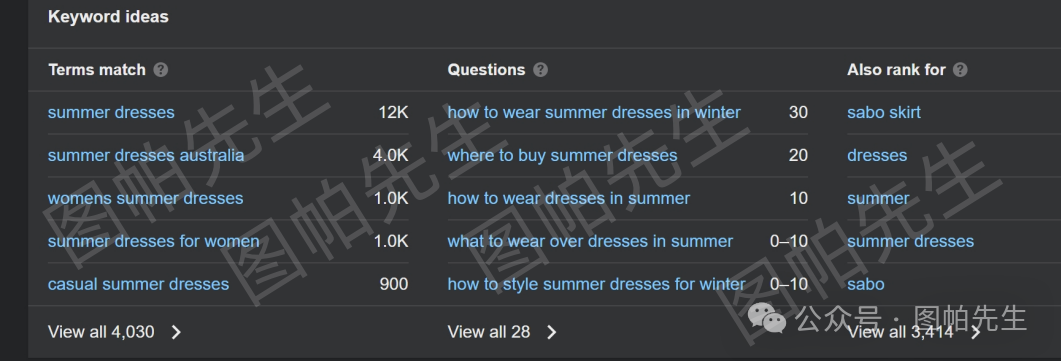Click View all 28 questions text

[489, 332]
